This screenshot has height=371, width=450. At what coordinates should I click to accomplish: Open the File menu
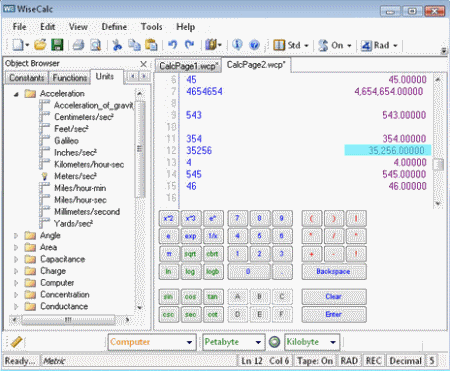pyautogui.click(x=19, y=27)
